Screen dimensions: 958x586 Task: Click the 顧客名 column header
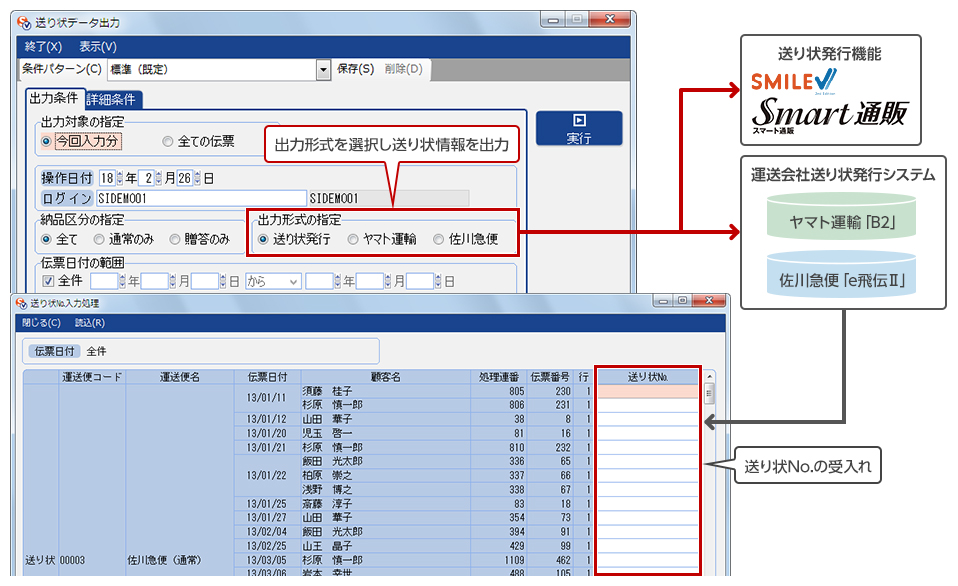coord(386,377)
